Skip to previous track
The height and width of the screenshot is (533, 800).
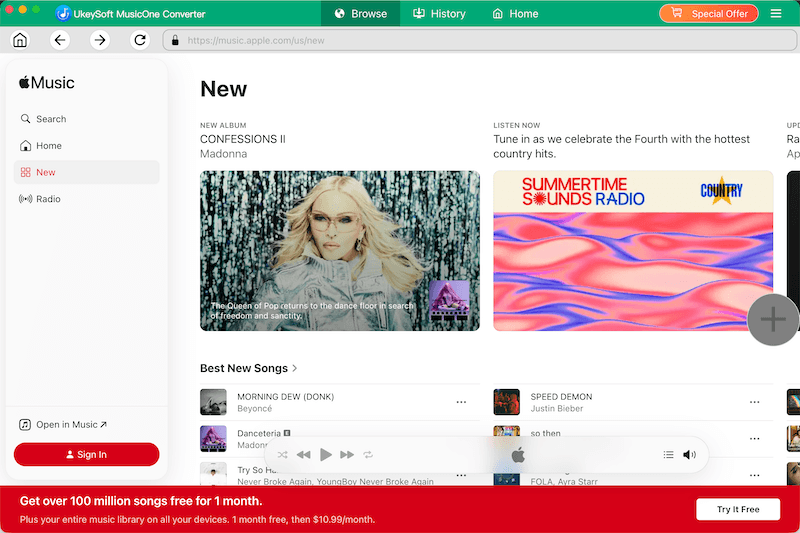click(304, 454)
